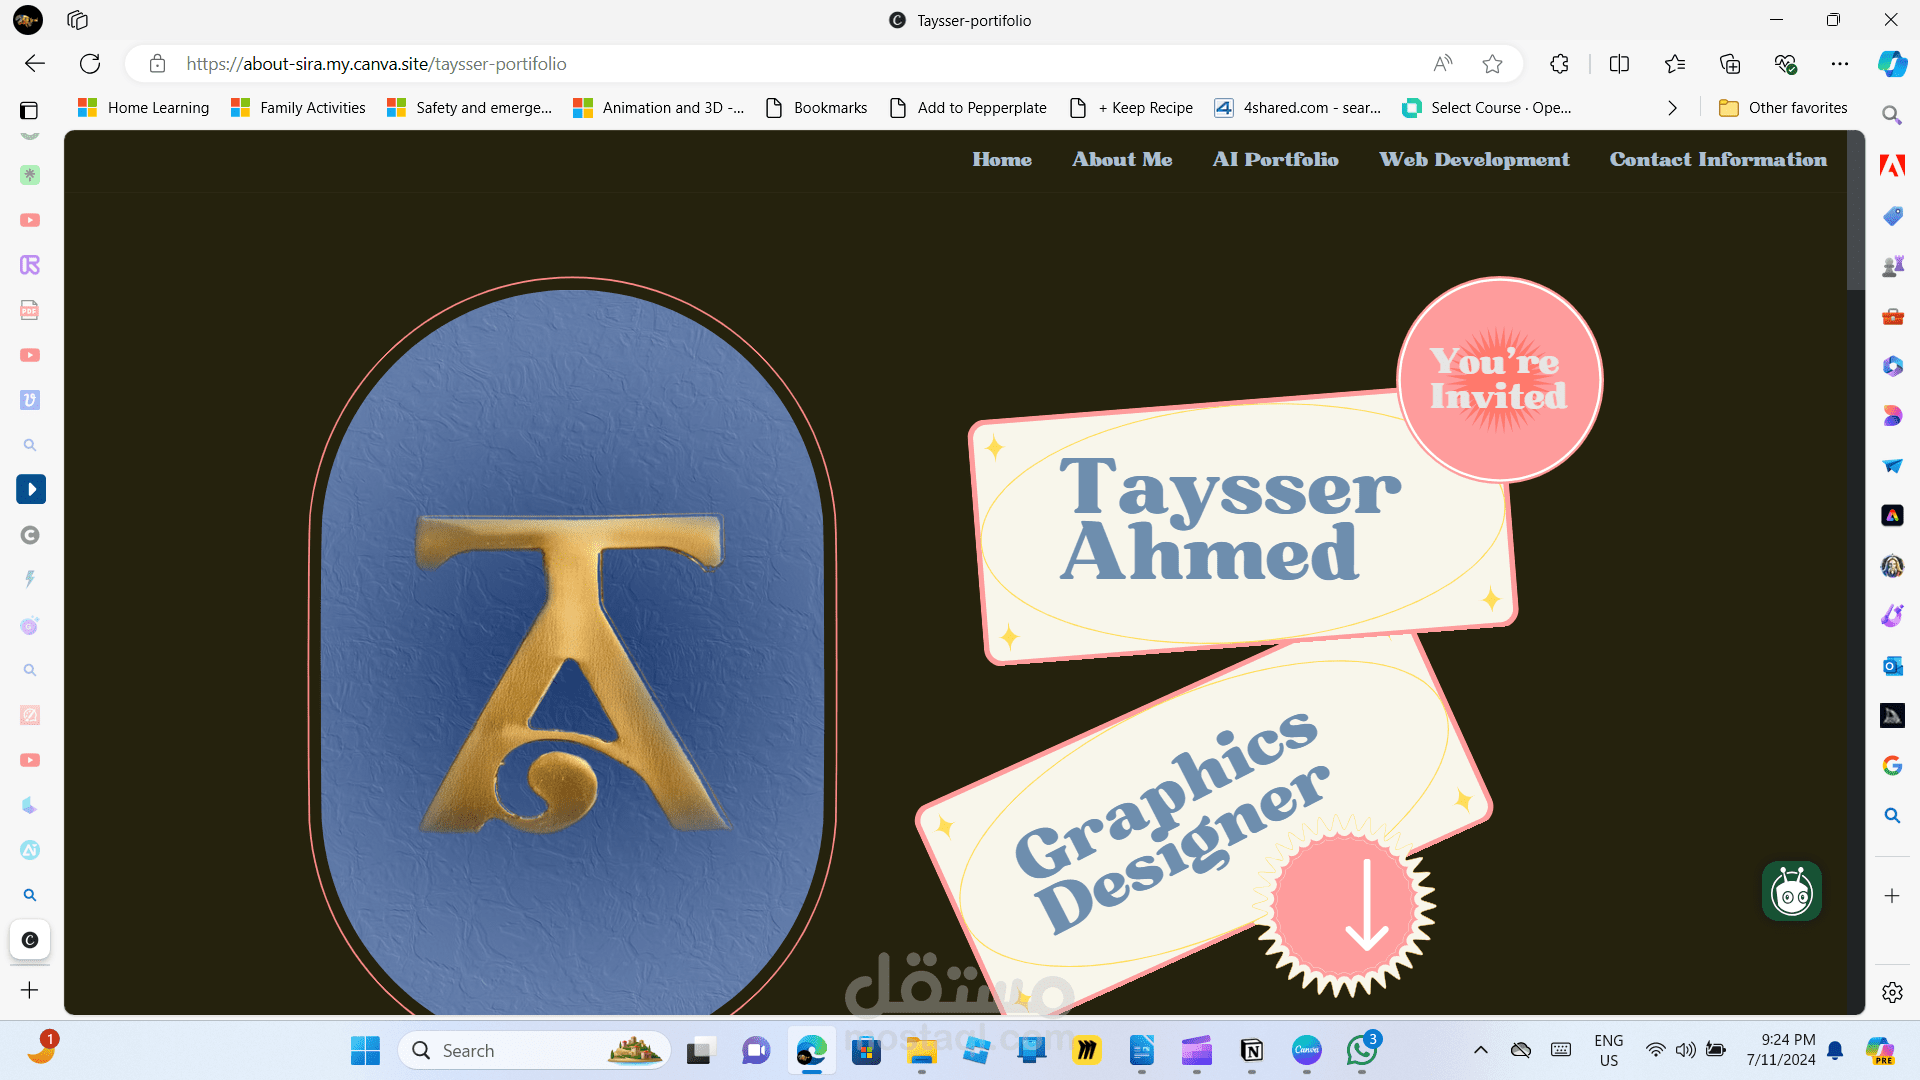Open the AI Portfolio section
Viewport: 1920px width, 1080px height.
(1275, 160)
